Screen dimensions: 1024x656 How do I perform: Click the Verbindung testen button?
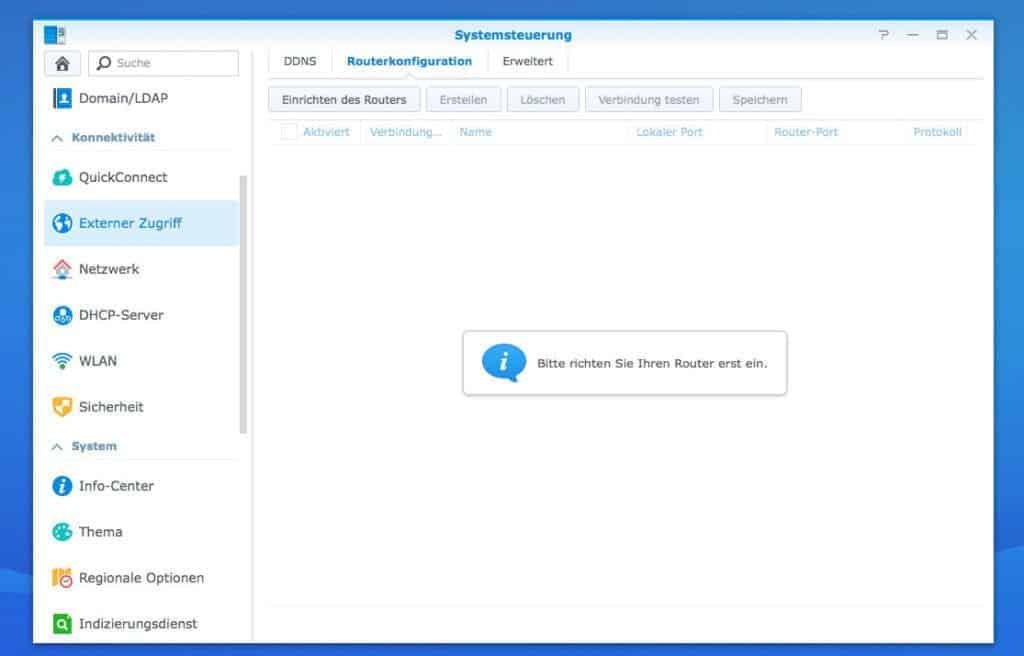tap(648, 100)
